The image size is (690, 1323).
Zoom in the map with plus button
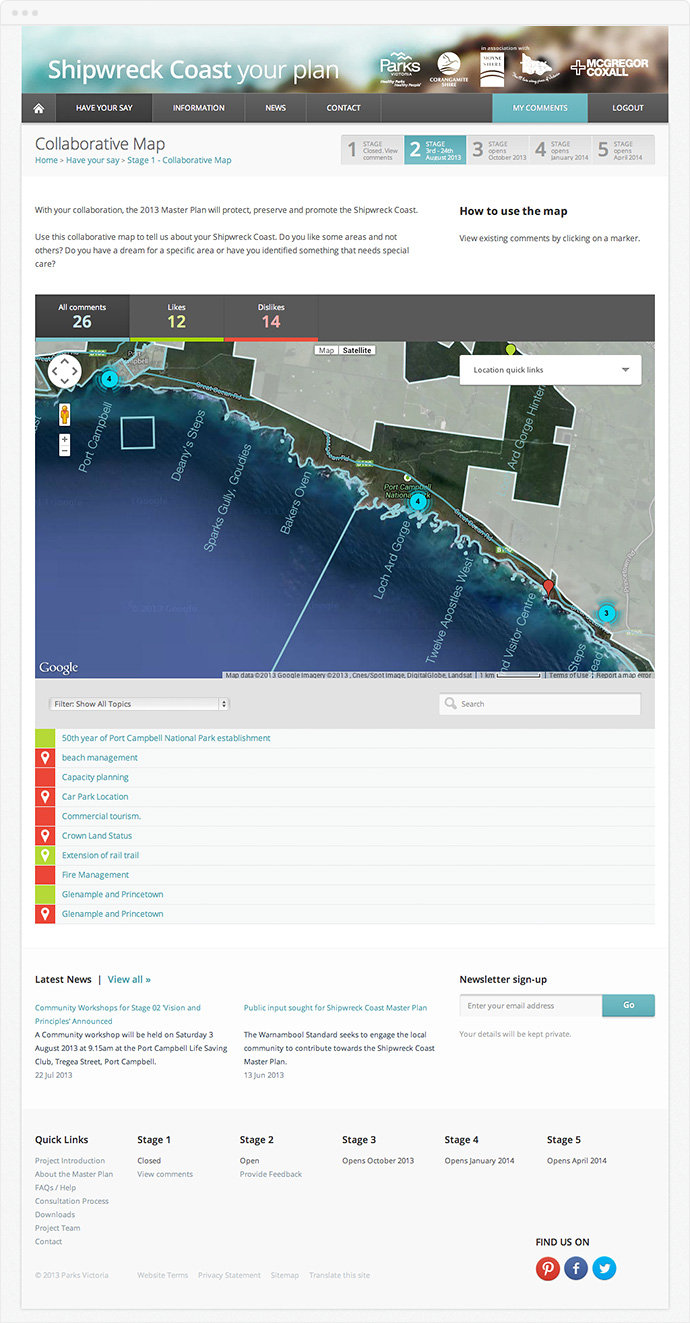(x=64, y=439)
